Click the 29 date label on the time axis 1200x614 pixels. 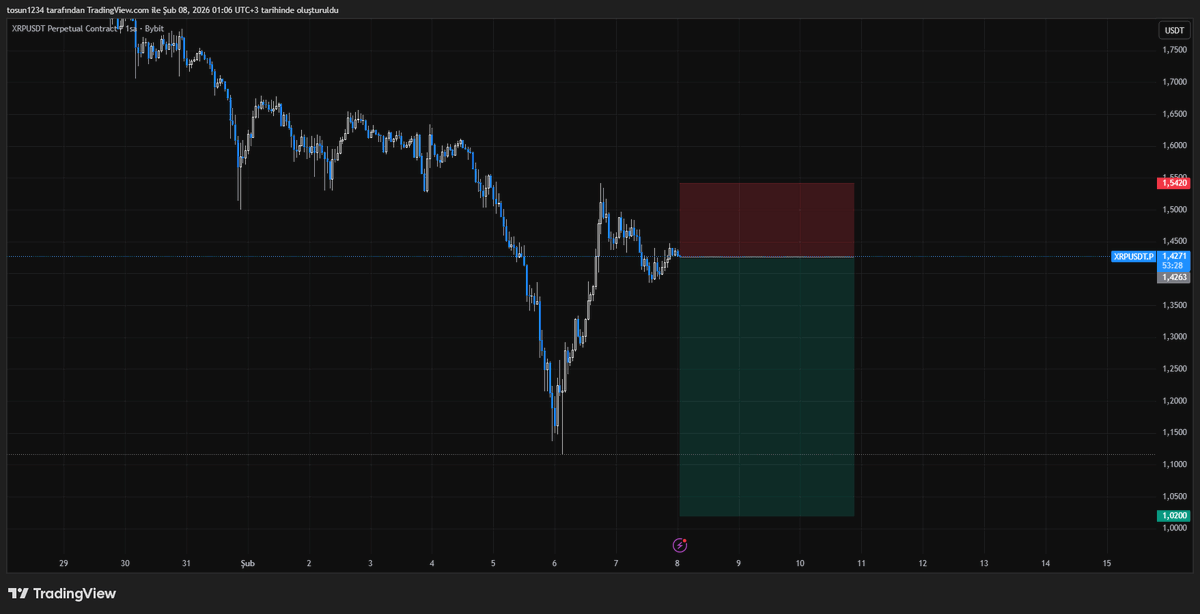tap(64, 564)
